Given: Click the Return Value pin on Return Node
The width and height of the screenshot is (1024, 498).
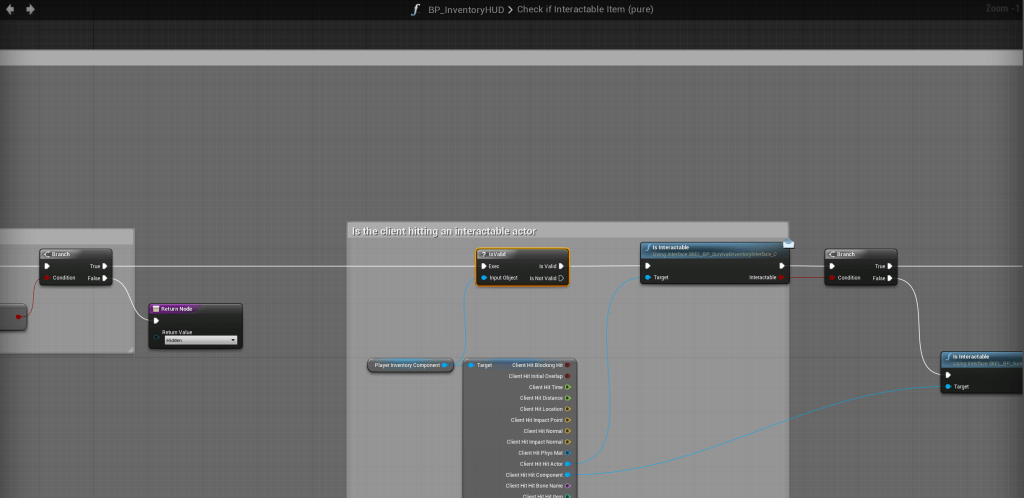Looking at the screenshot, I should point(157,337).
